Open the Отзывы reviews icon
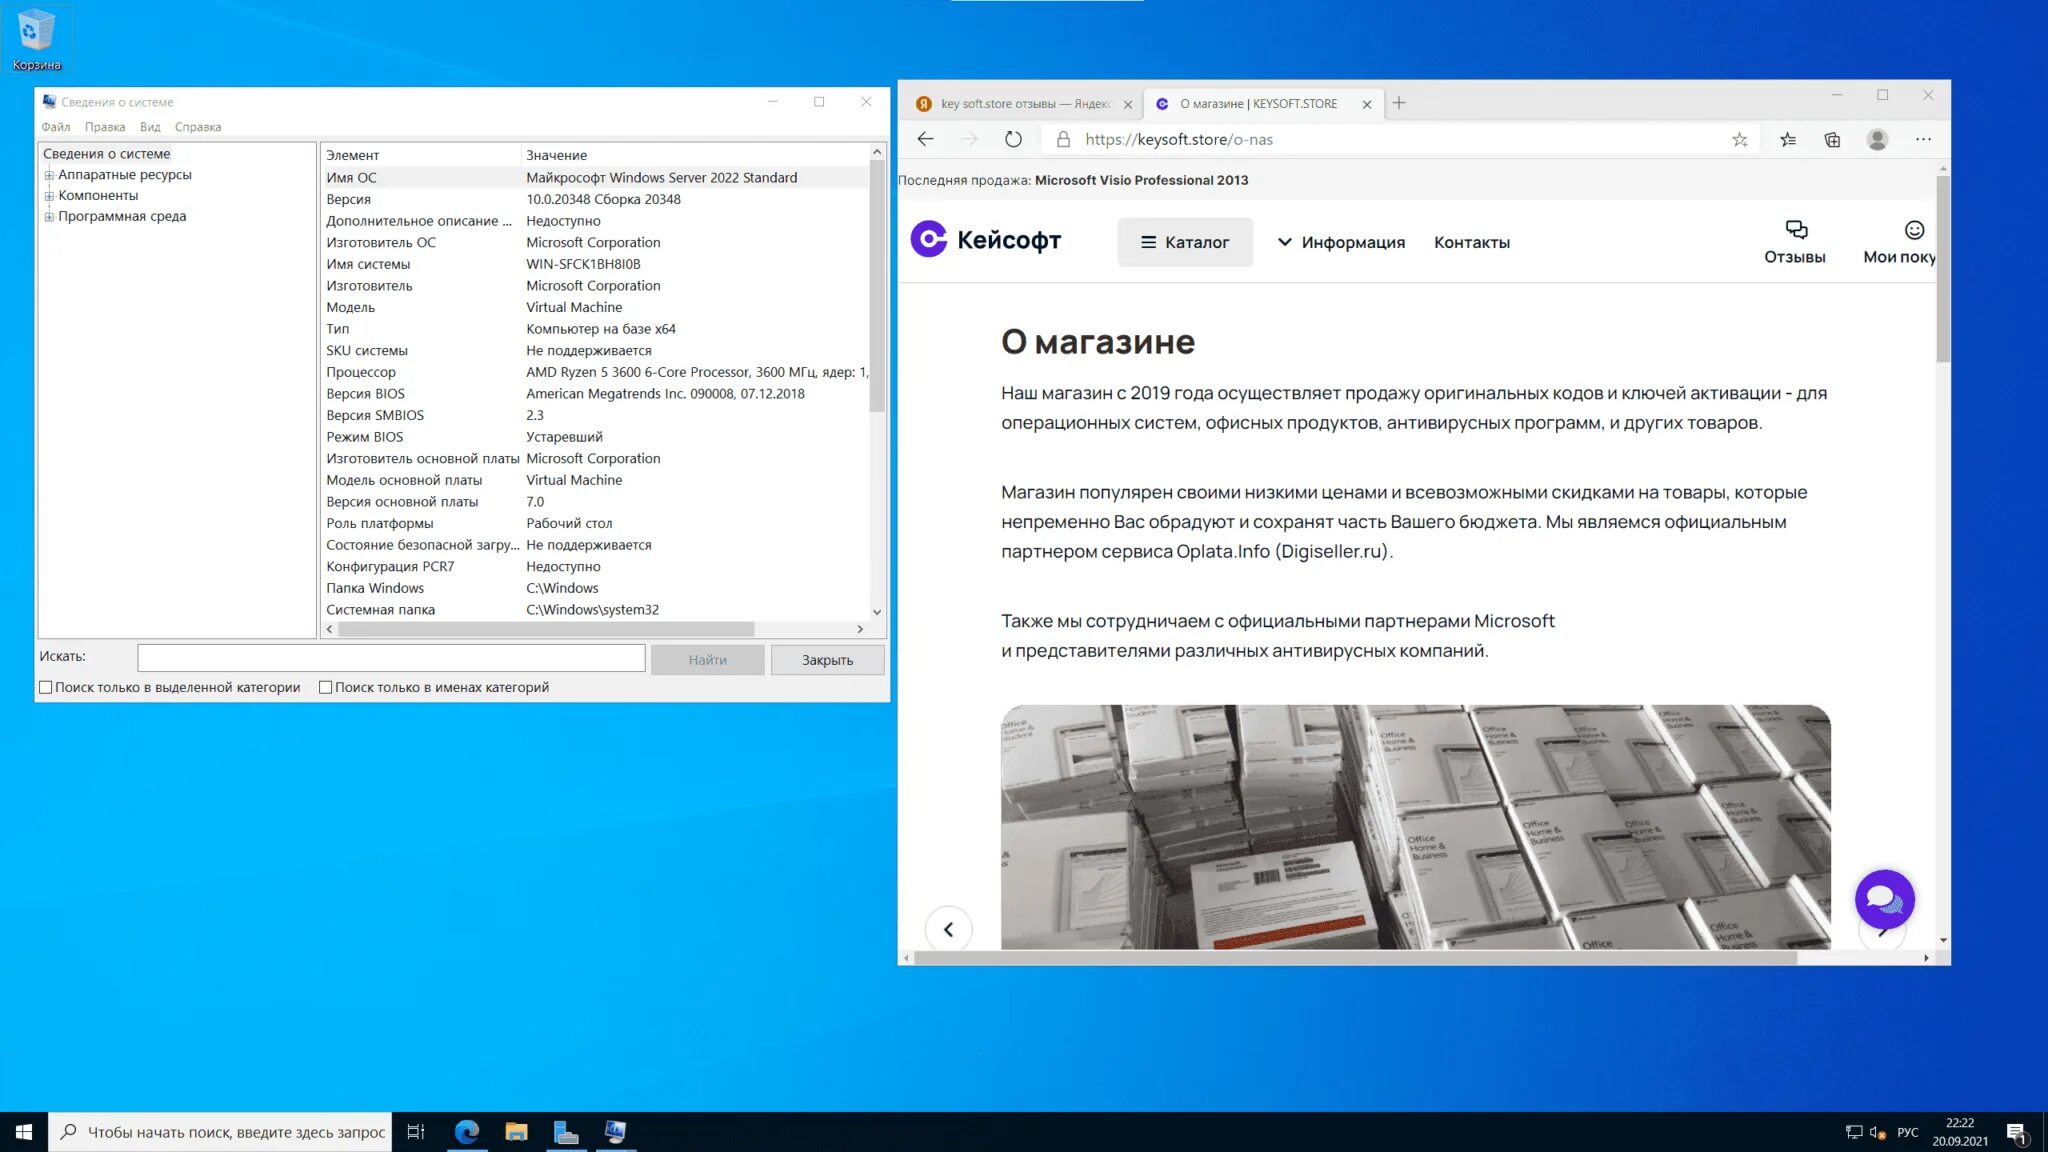 tap(1795, 242)
